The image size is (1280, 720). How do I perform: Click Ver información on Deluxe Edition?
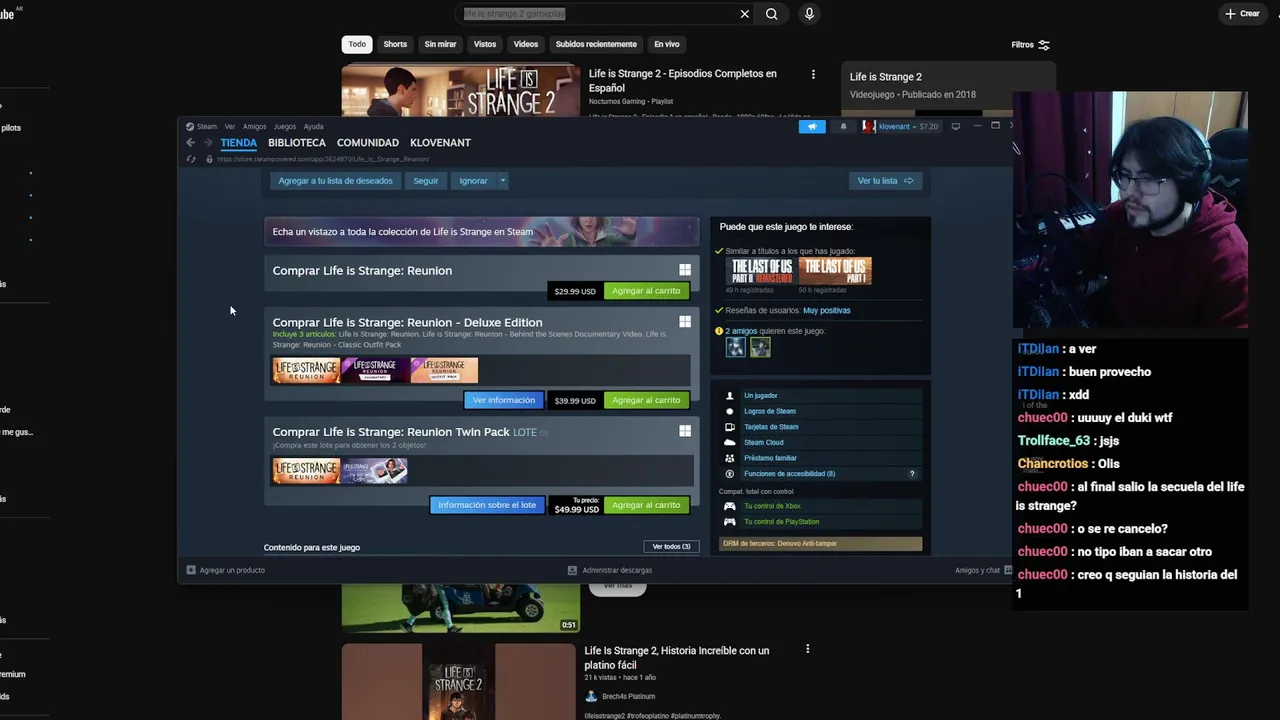(x=504, y=400)
